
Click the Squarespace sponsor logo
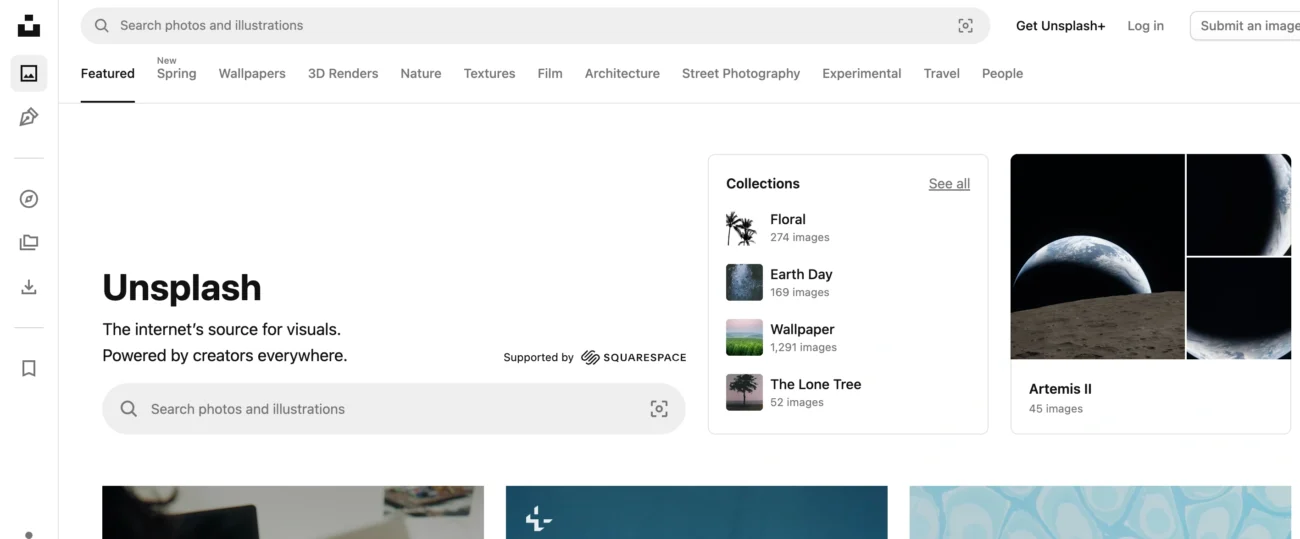pyautogui.click(x=633, y=357)
